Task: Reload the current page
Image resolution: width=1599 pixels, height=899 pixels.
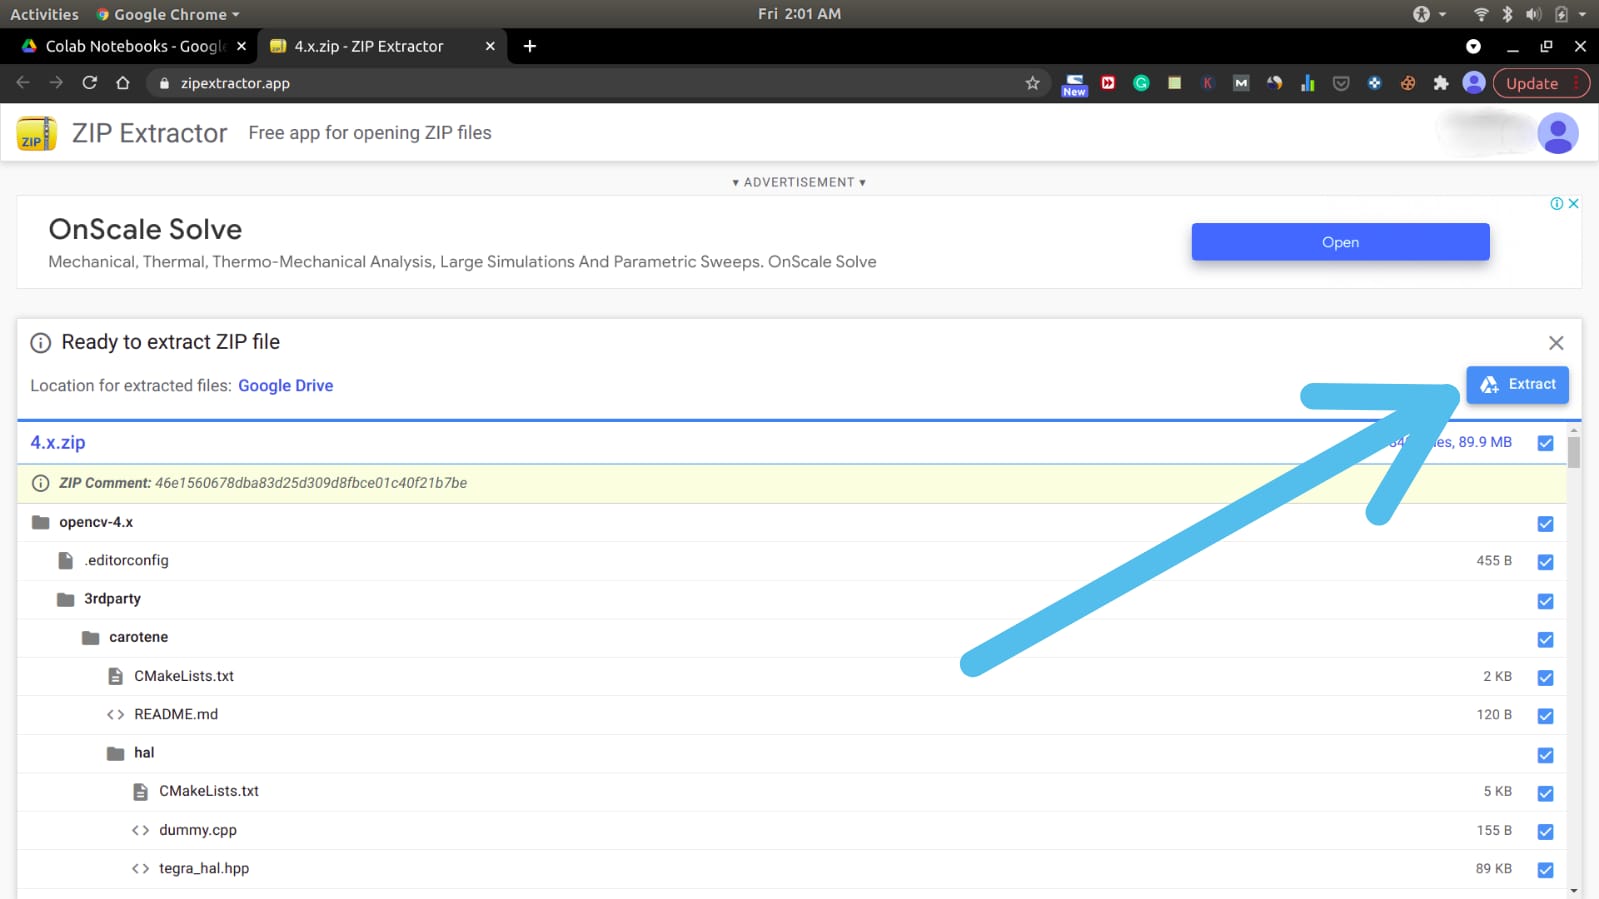Action: click(x=90, y=83)
